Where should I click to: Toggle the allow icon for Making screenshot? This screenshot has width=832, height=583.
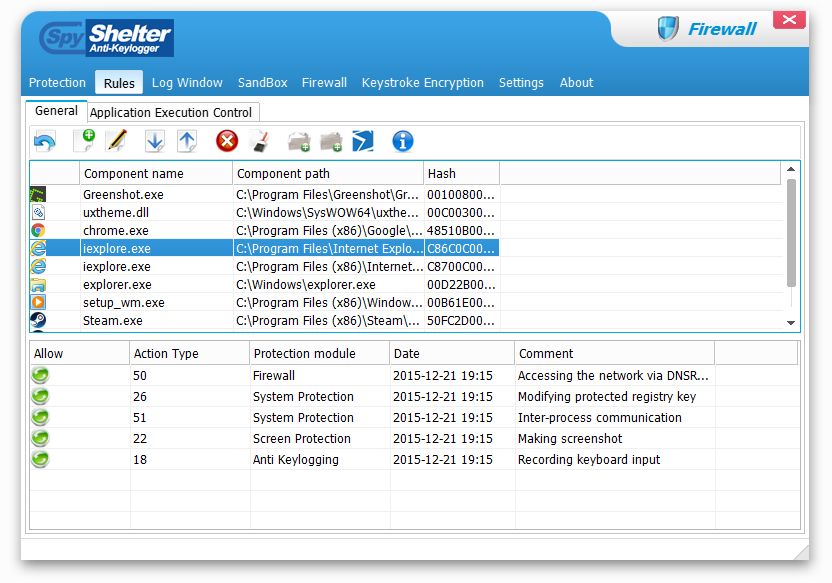[x=40, y=438]
